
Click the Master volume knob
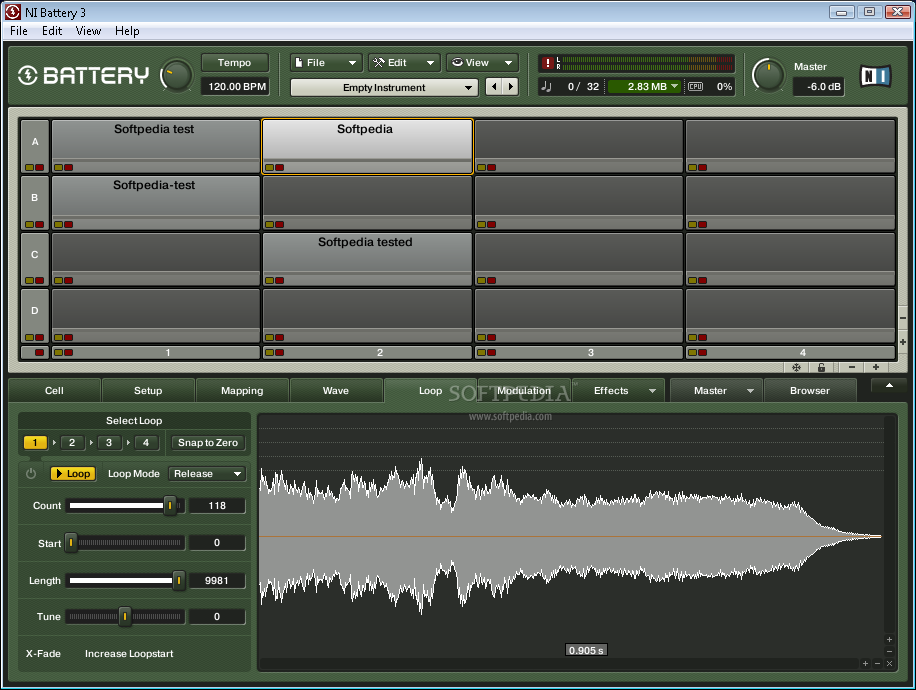[768, 76]
